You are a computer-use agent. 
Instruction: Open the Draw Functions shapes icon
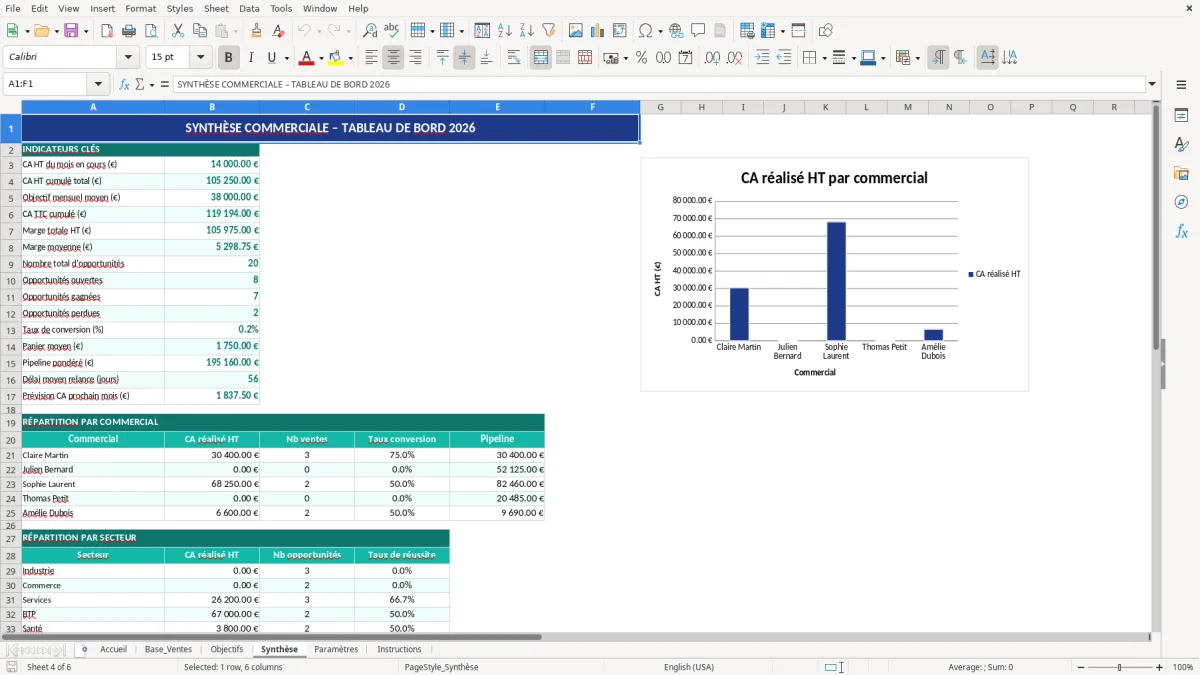point(826,31)
